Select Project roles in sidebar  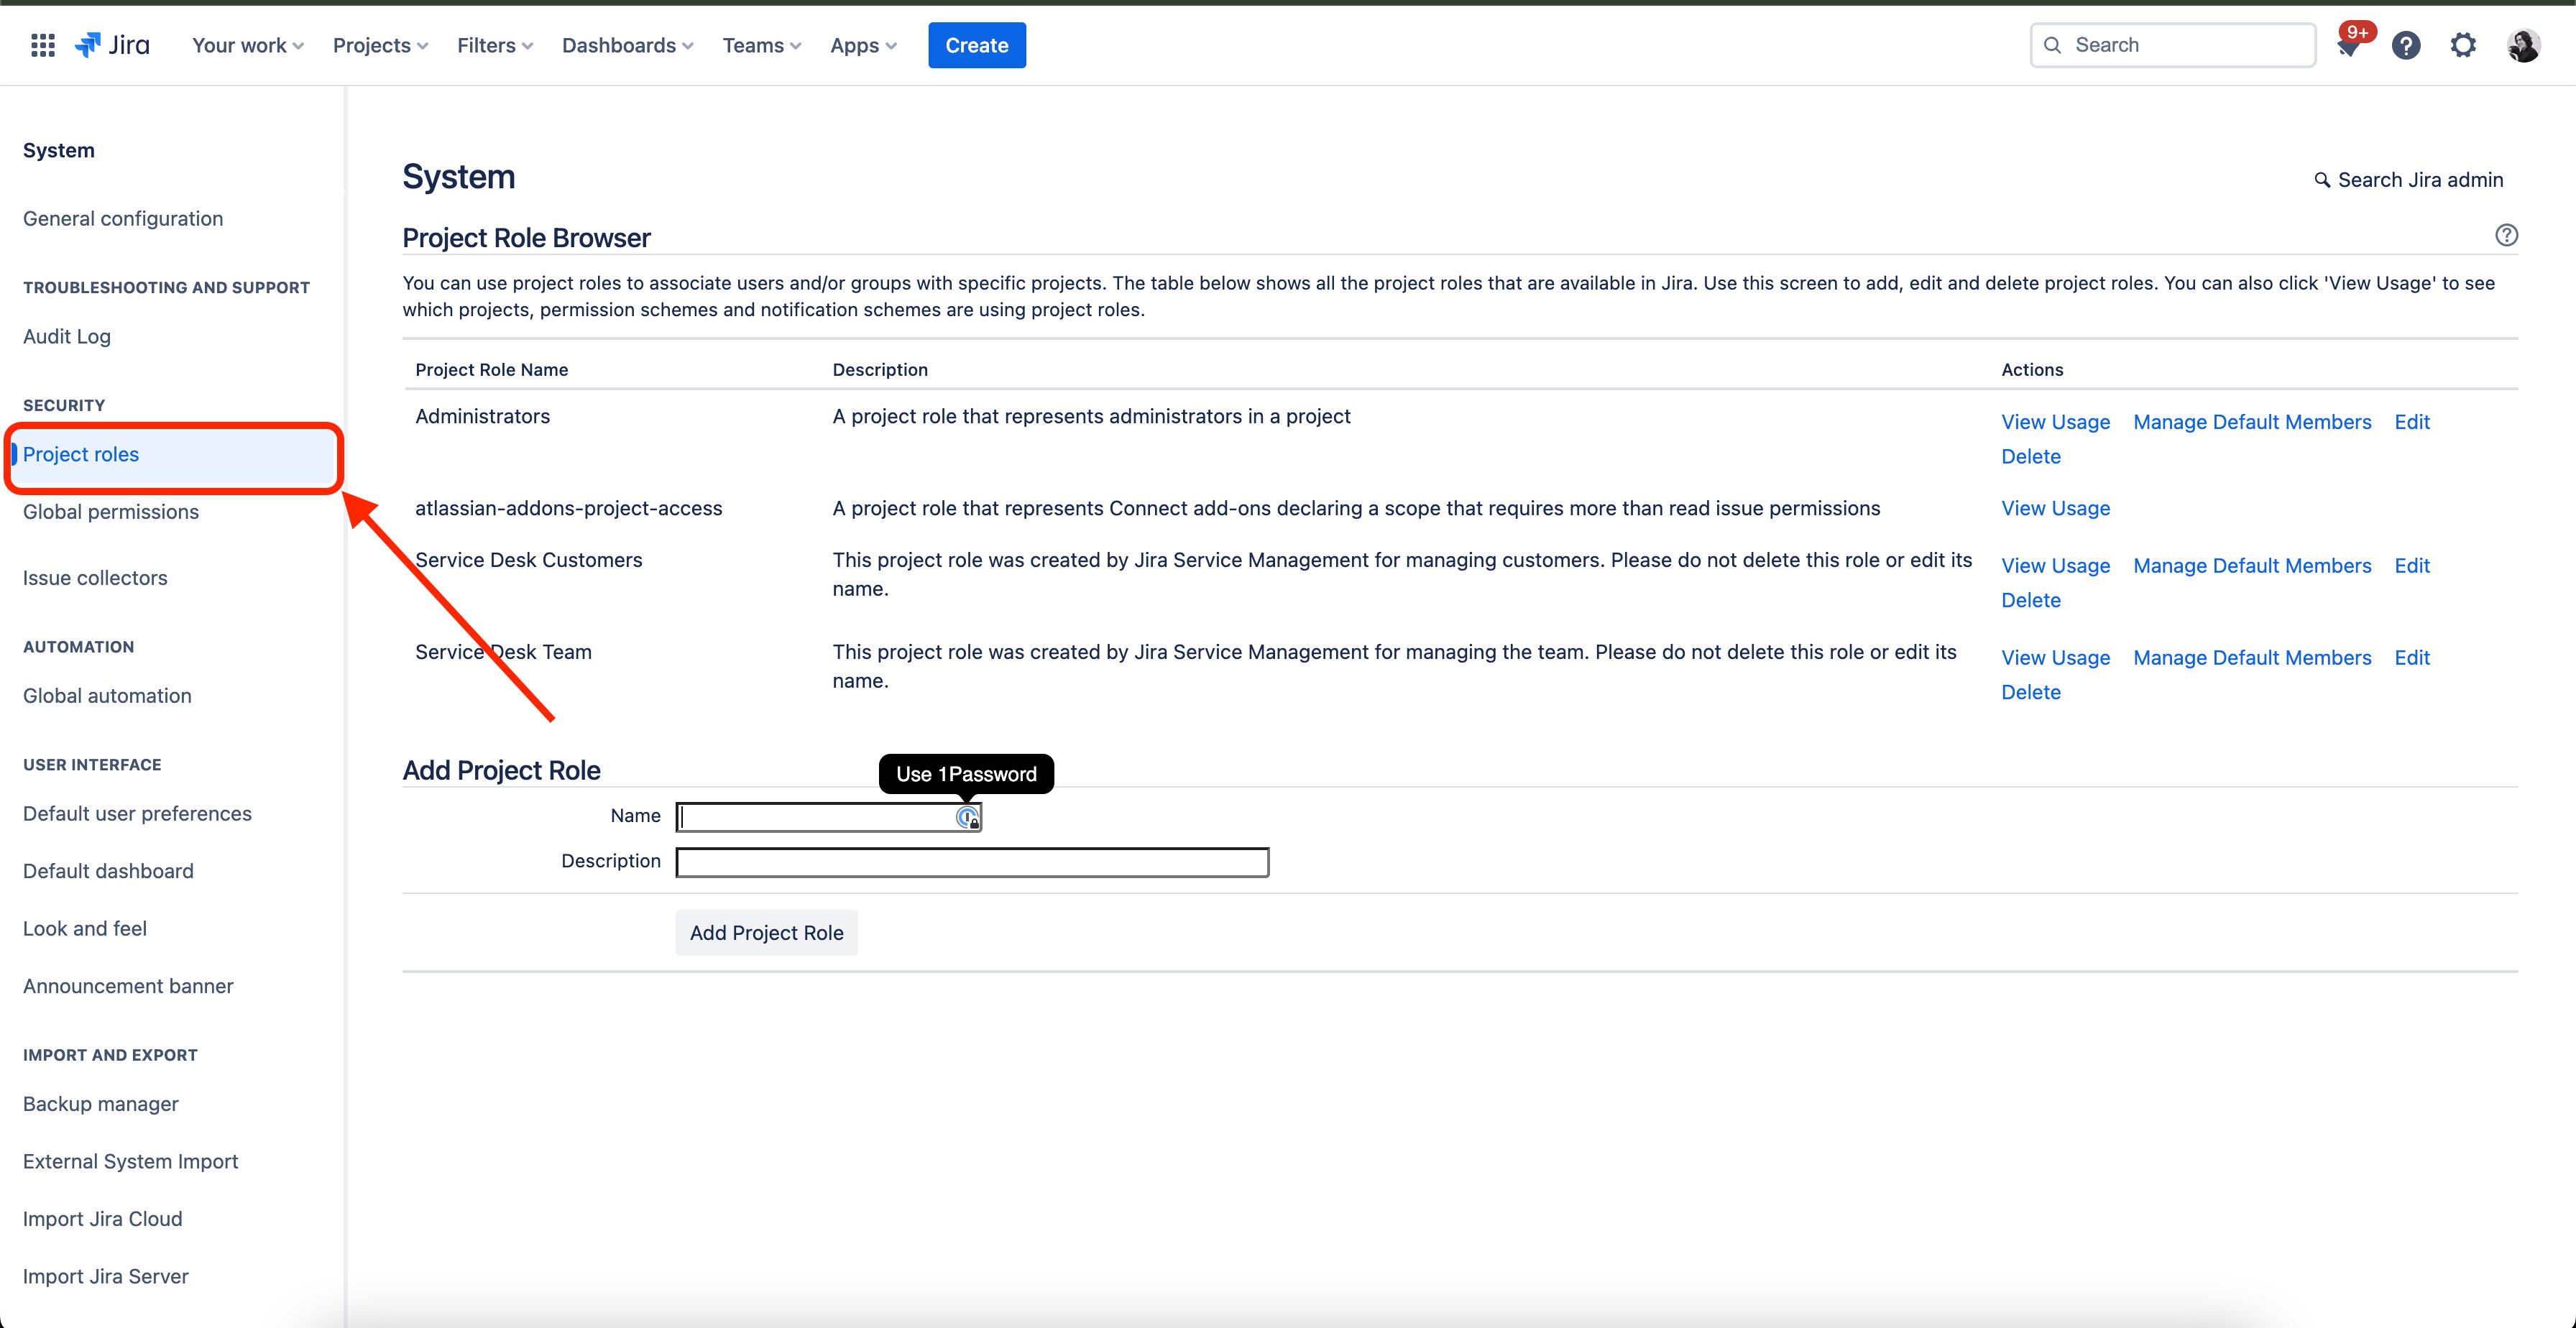172,454
